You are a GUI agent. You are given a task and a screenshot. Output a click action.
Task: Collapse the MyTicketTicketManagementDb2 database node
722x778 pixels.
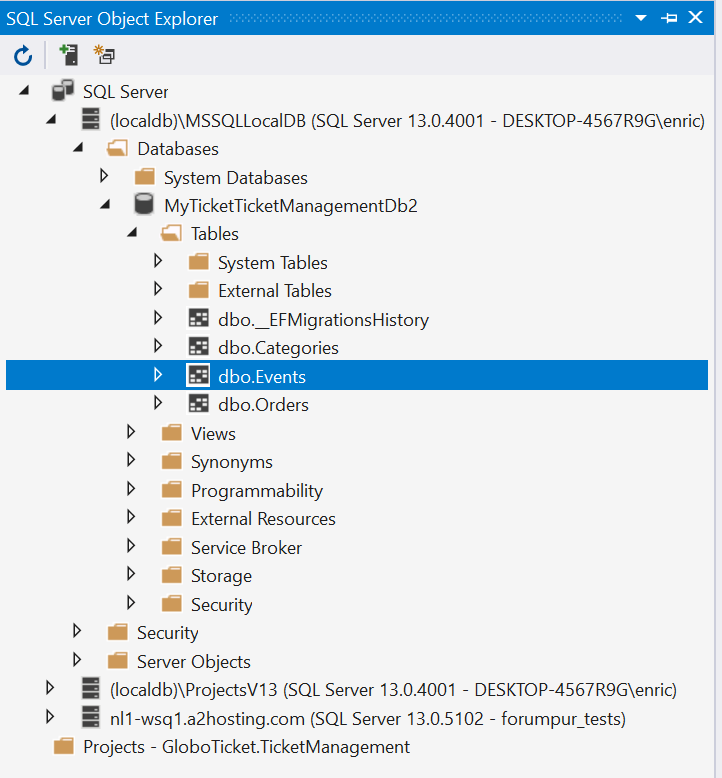105,204
